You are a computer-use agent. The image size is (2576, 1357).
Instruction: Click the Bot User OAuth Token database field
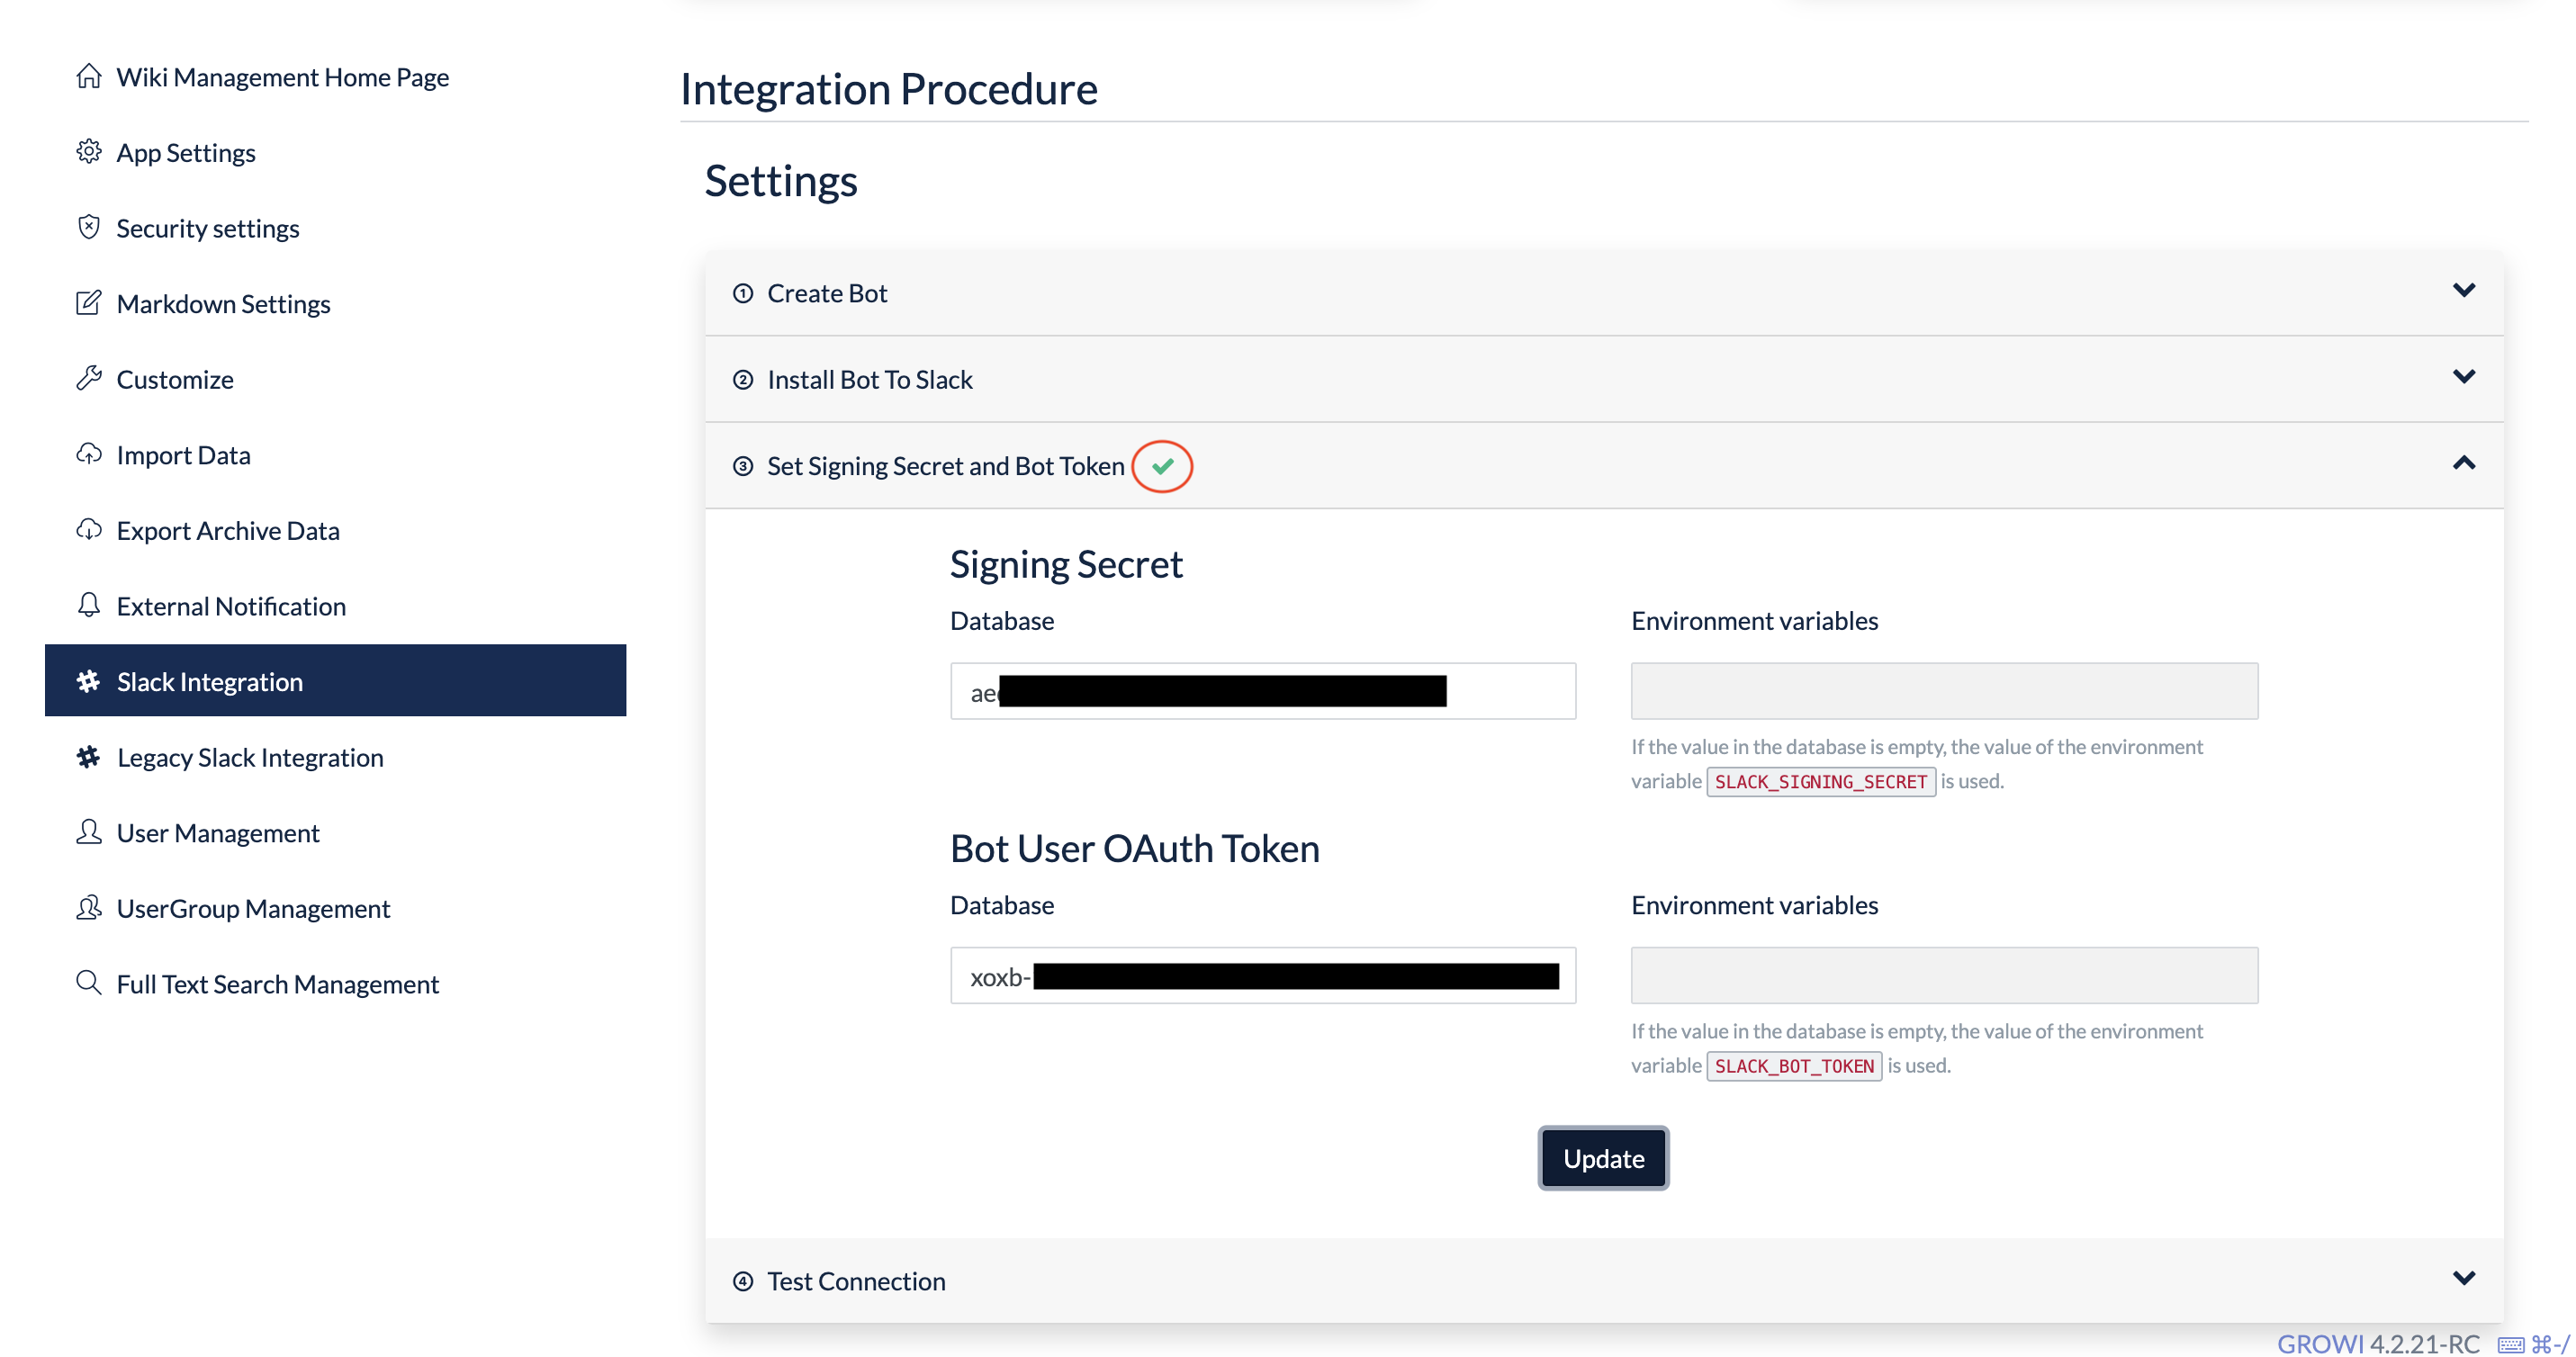coord(1262,976)
